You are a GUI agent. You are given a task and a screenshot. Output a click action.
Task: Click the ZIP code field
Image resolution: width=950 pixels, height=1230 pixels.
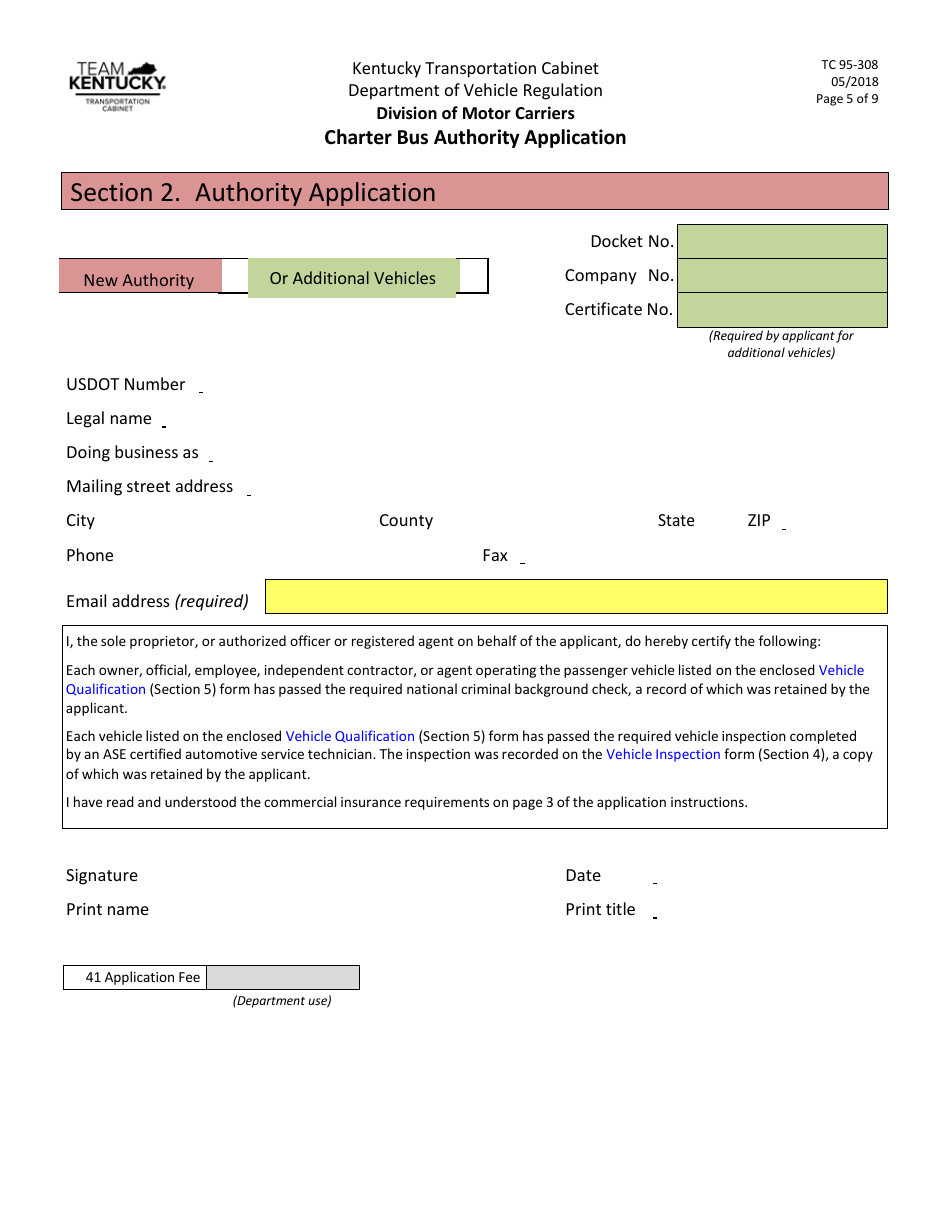820,521
